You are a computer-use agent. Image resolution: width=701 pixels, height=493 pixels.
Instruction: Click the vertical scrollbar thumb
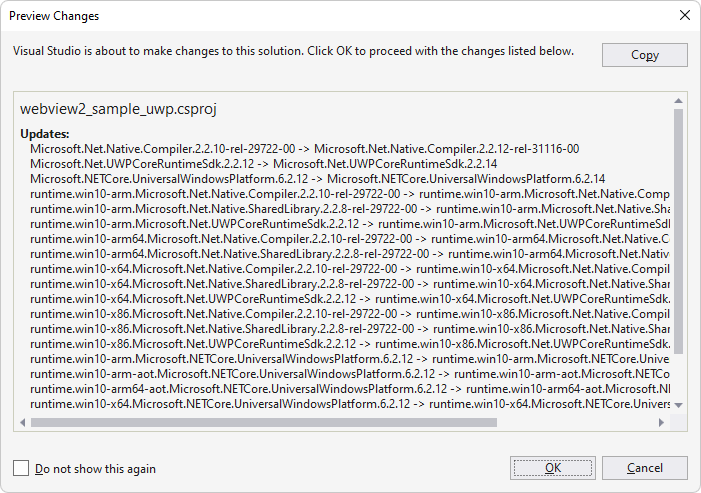point(678,231)
